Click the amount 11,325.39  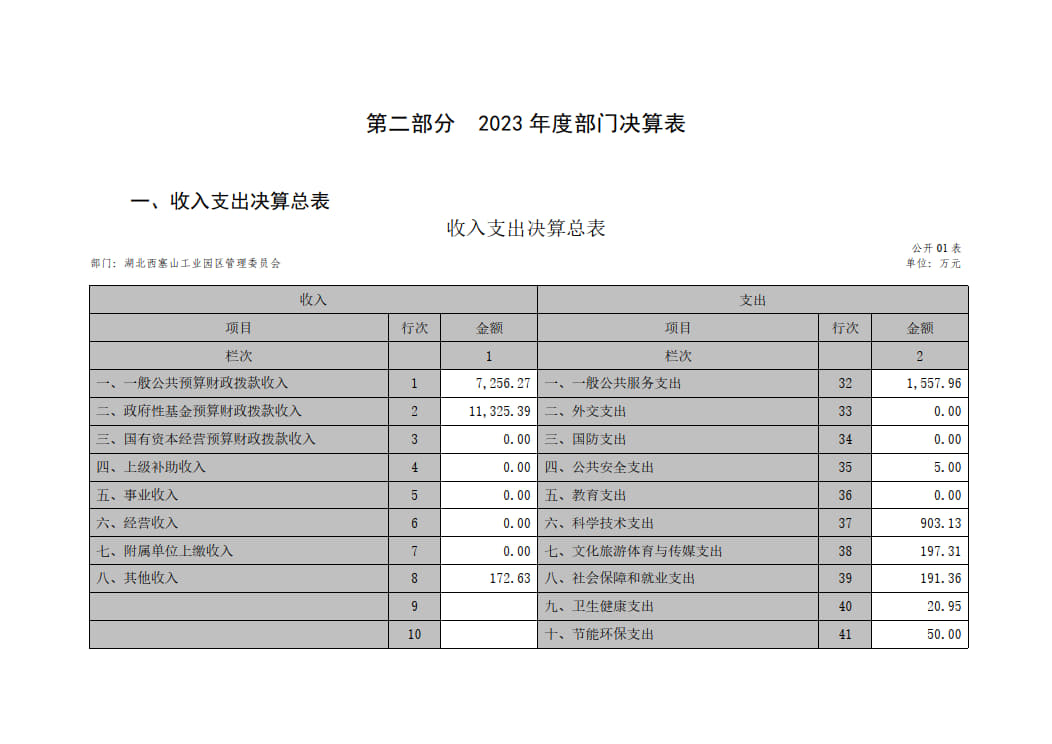[x=499, y=411]
